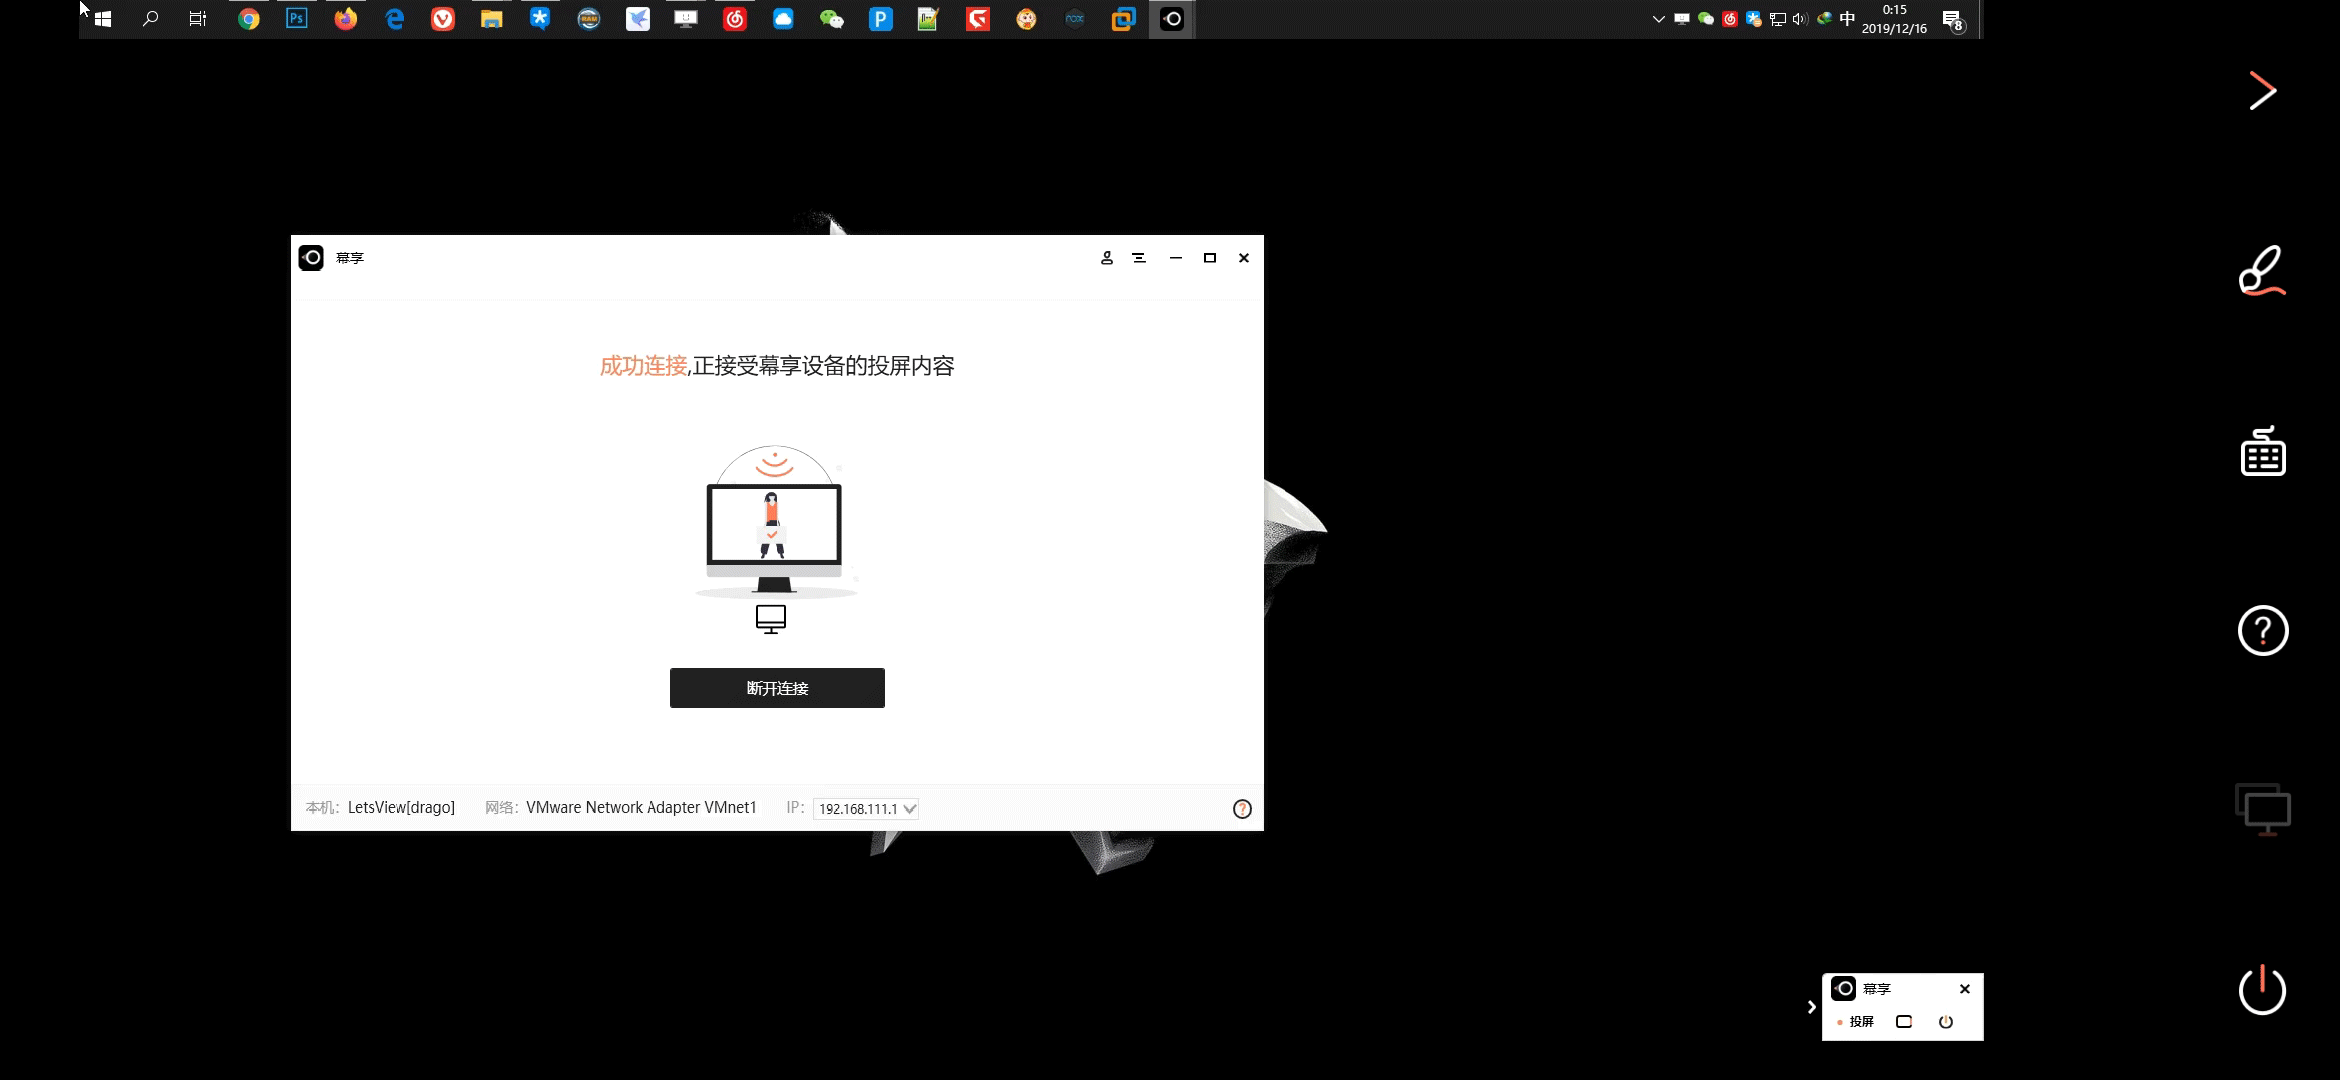Toggle the 中 input method indicator in tray

(x=1847, y=19)
